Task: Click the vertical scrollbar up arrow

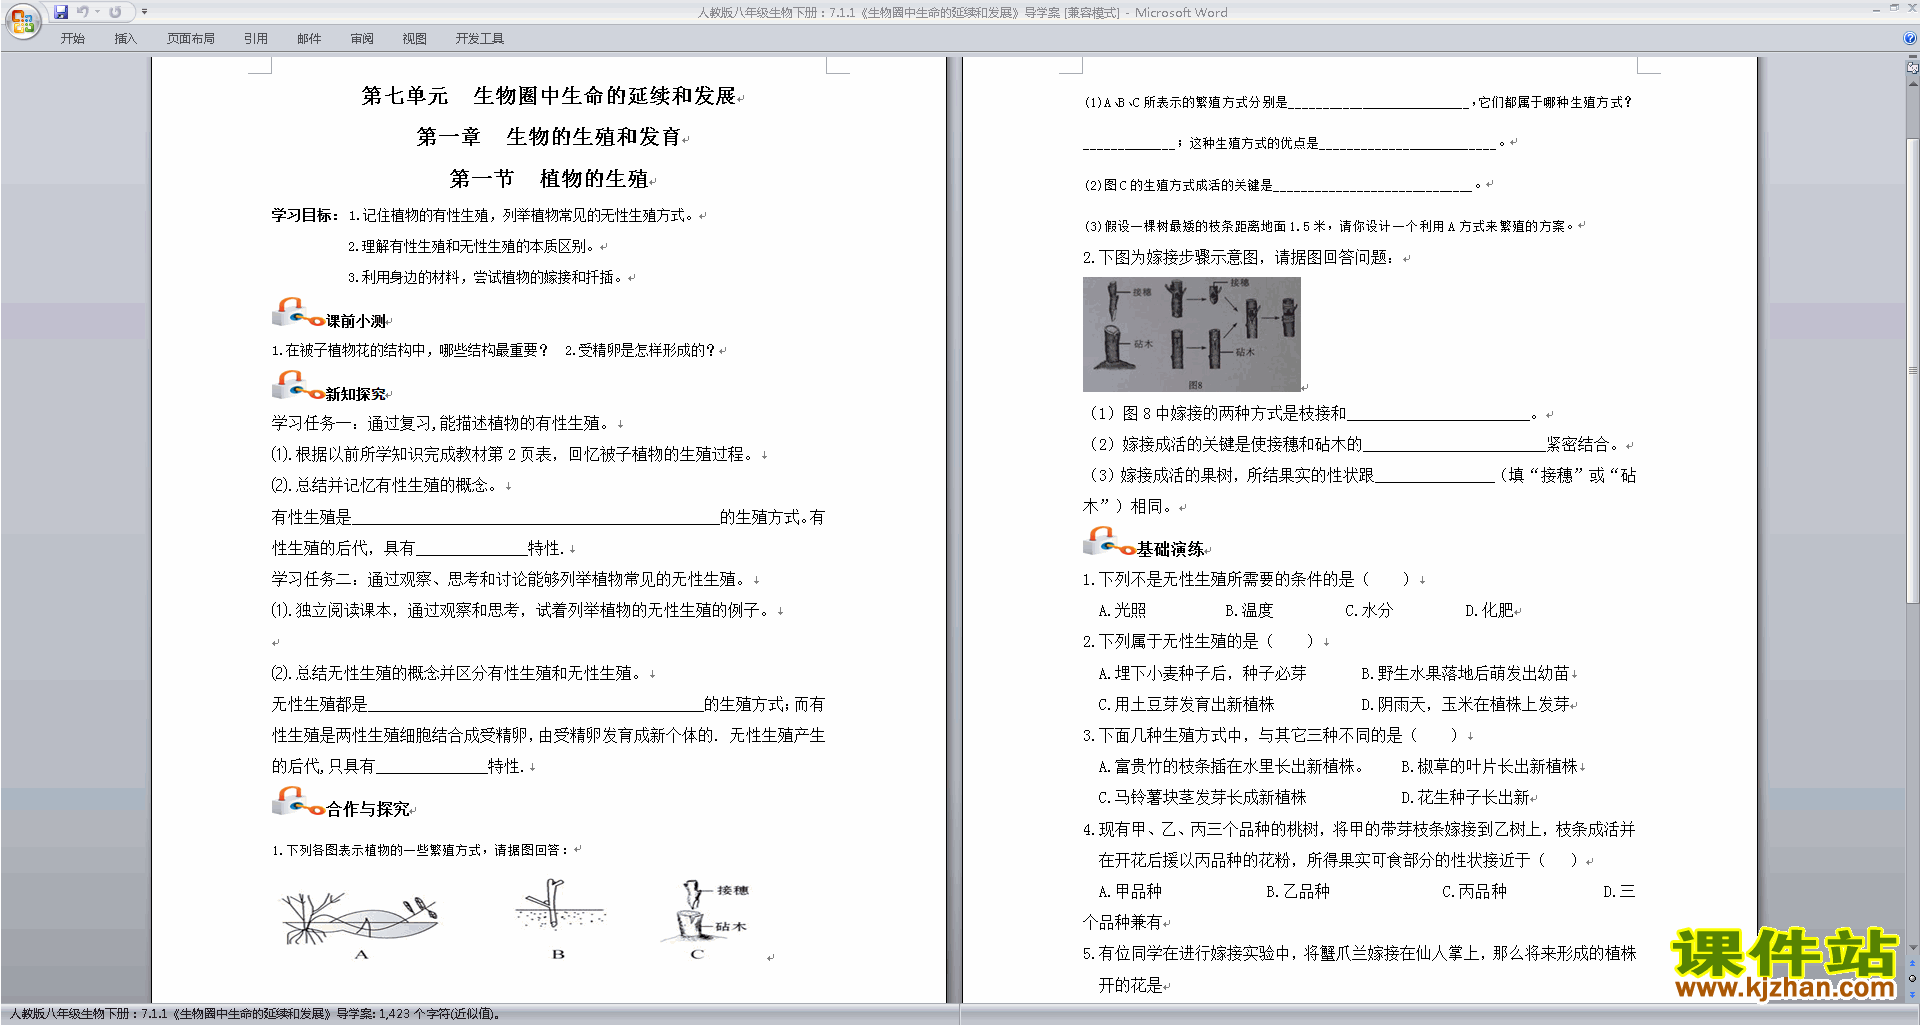Action: click(x=1912, y=84)
